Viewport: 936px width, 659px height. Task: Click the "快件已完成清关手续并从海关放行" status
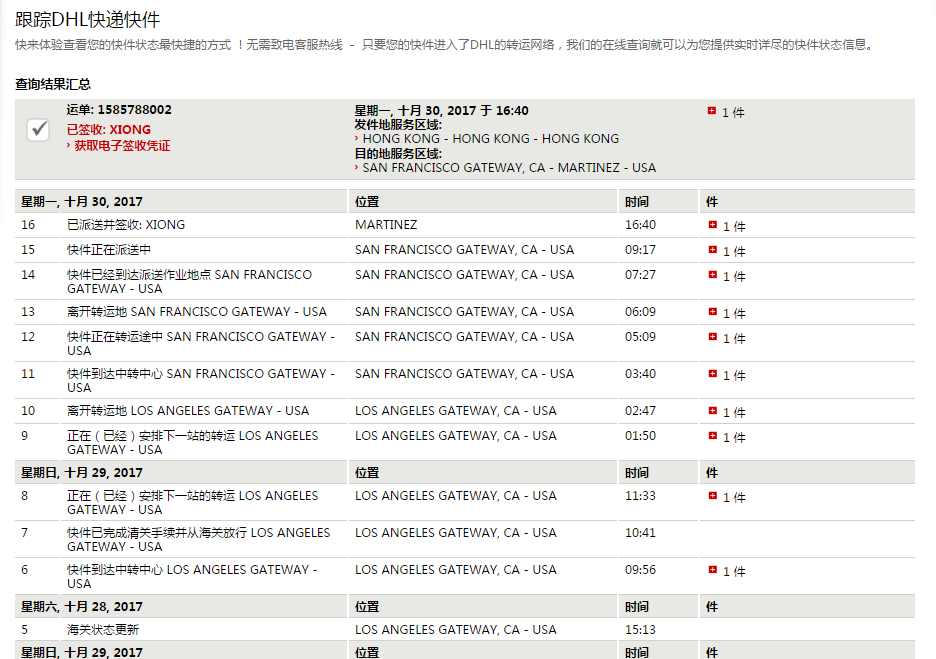click(199, 539)
